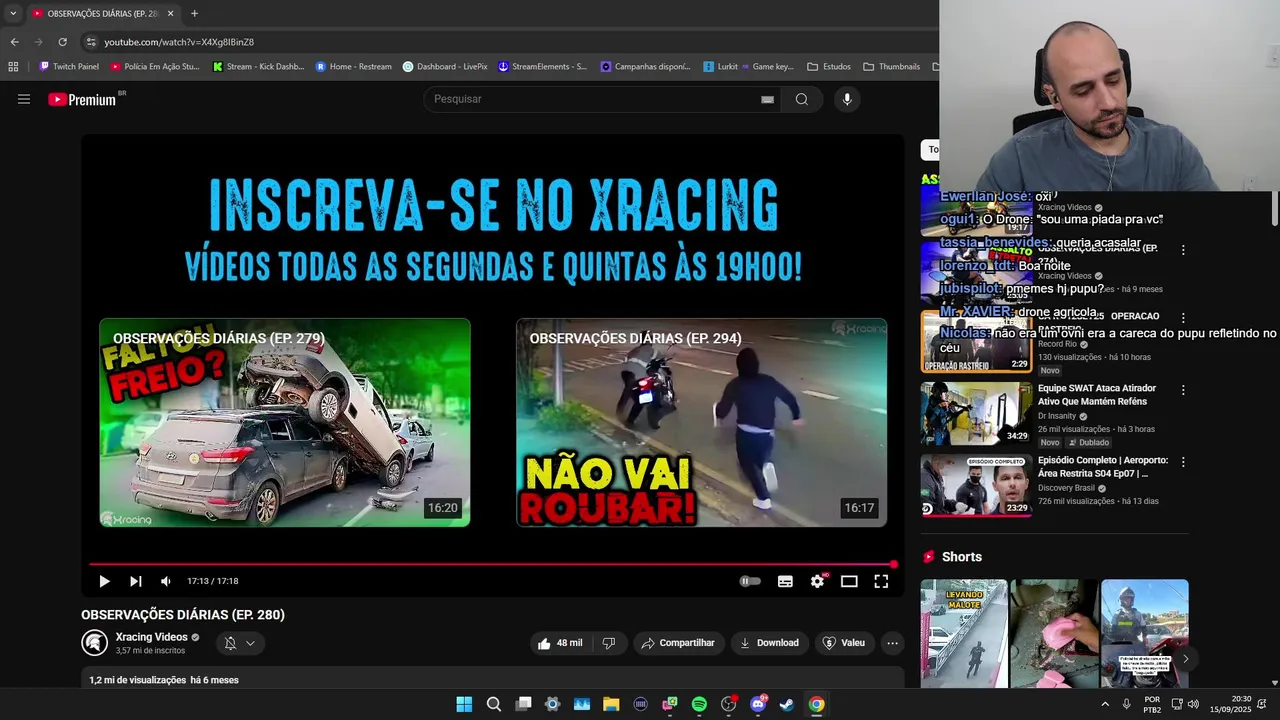
Task: Dislike the video
Action: pos(609,643)
